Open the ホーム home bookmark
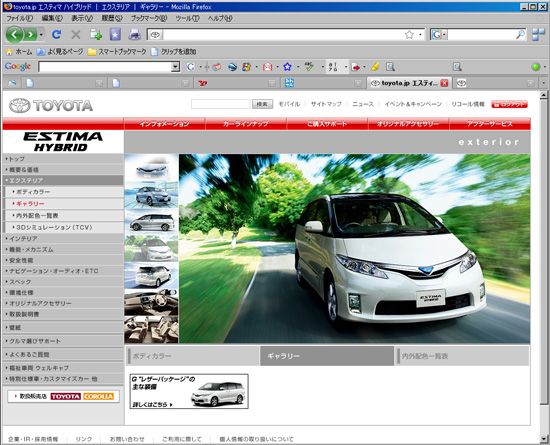The image size is (550, 445). pyautogui.click(x=19, y=52)
